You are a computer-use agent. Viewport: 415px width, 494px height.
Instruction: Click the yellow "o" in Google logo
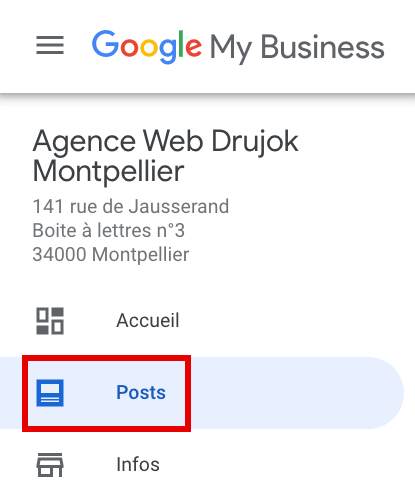(x=149, y=47)
